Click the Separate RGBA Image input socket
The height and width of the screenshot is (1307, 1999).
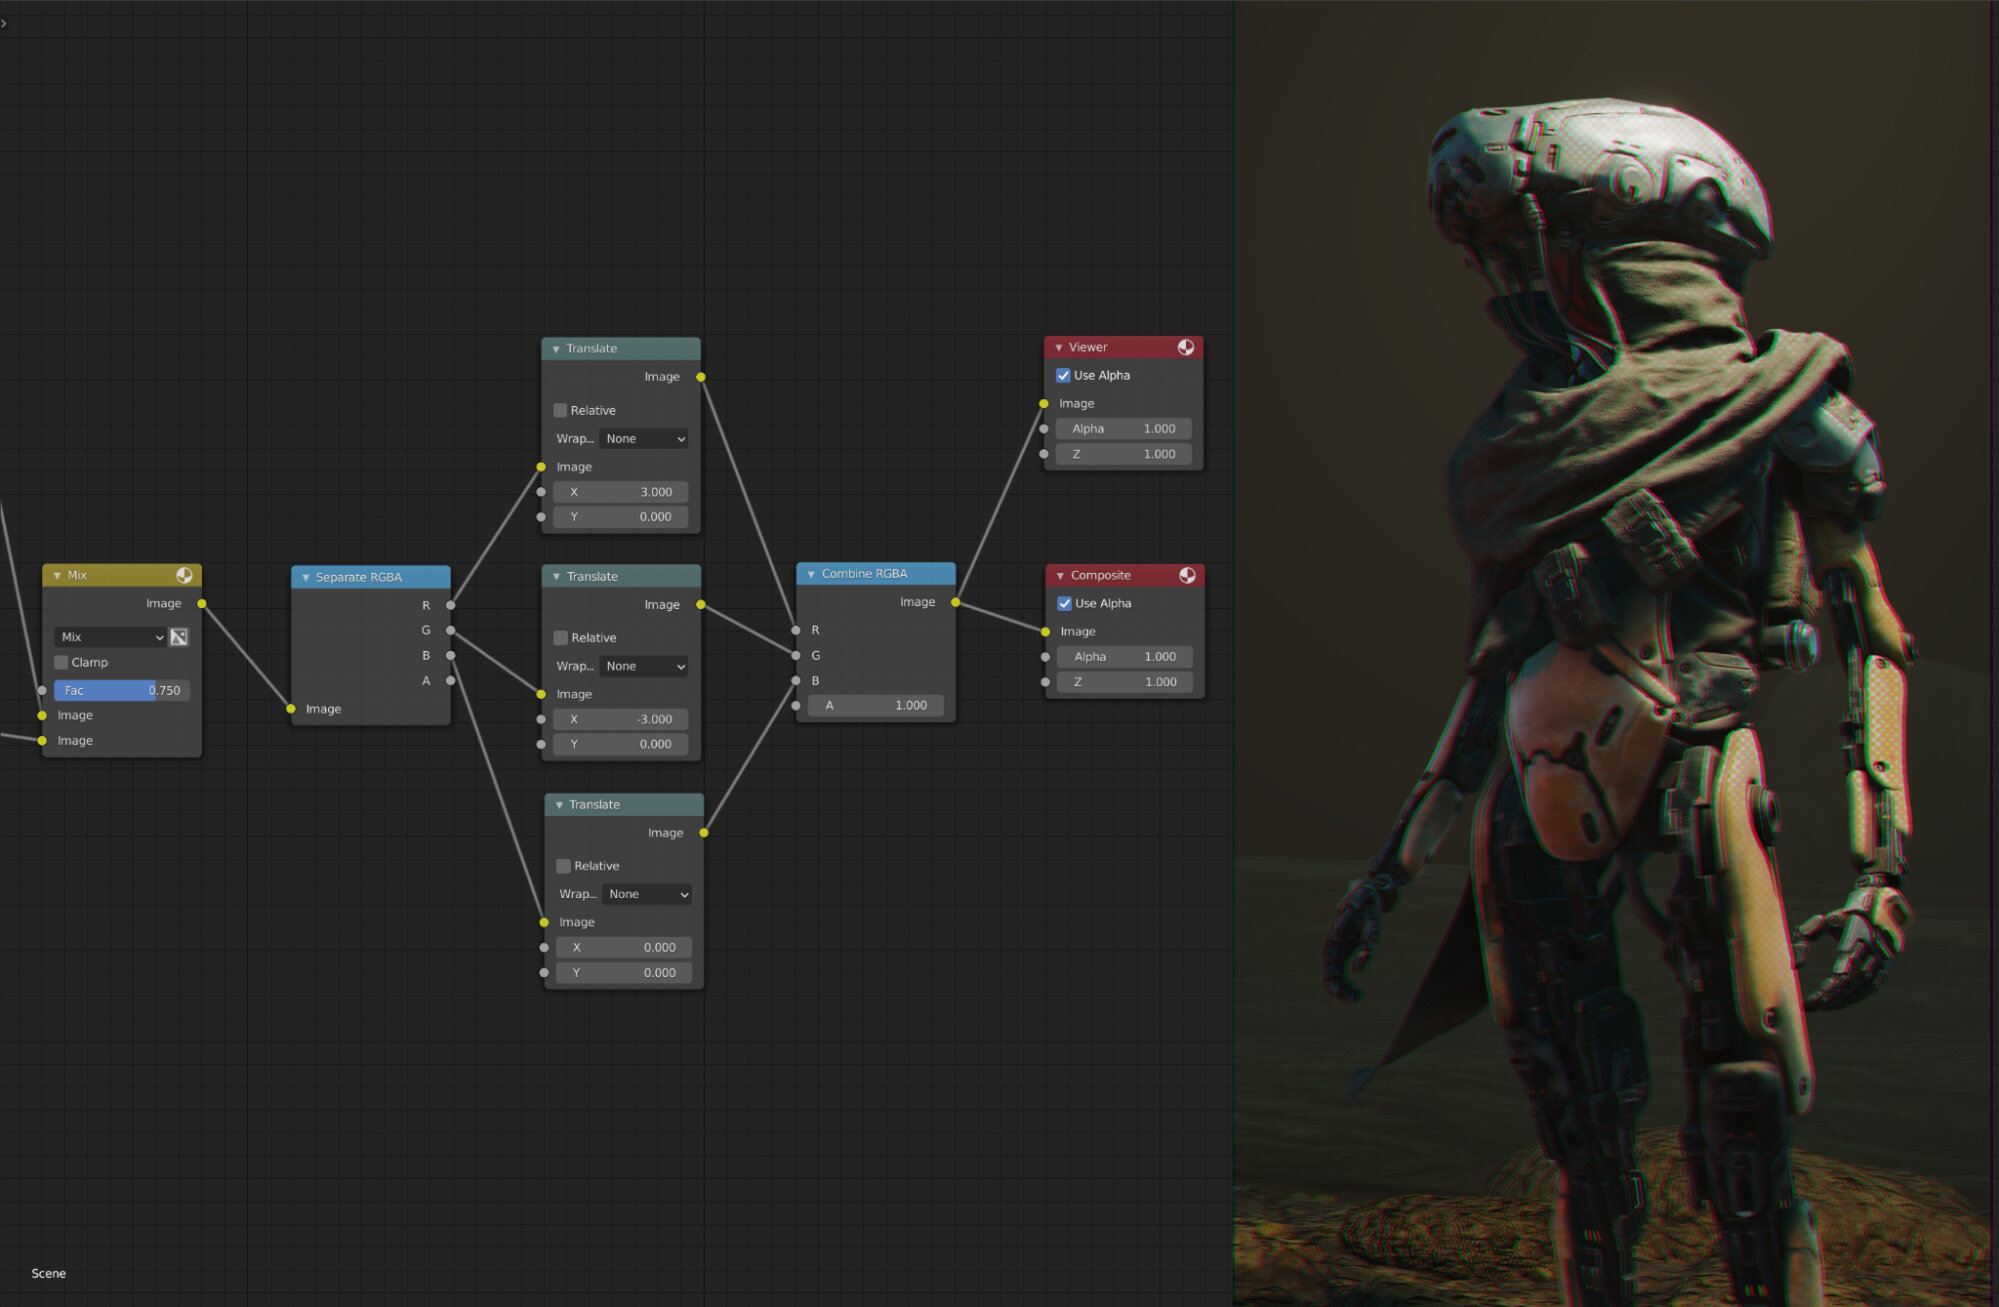291,709
